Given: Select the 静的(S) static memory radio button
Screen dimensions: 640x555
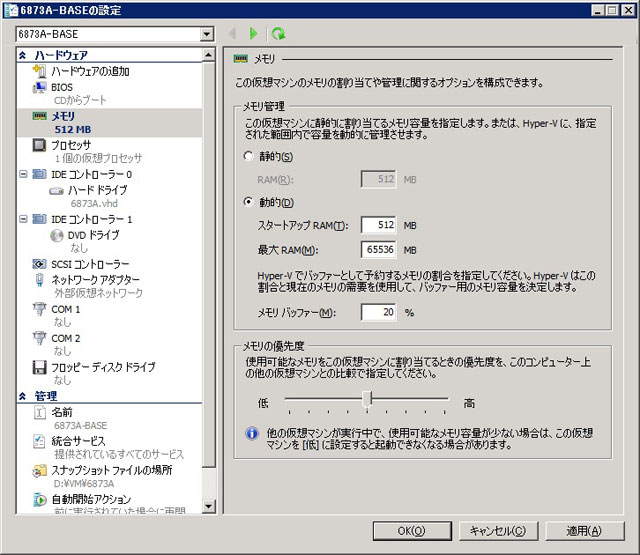Looking at the screenshot, I should [248, 156].
